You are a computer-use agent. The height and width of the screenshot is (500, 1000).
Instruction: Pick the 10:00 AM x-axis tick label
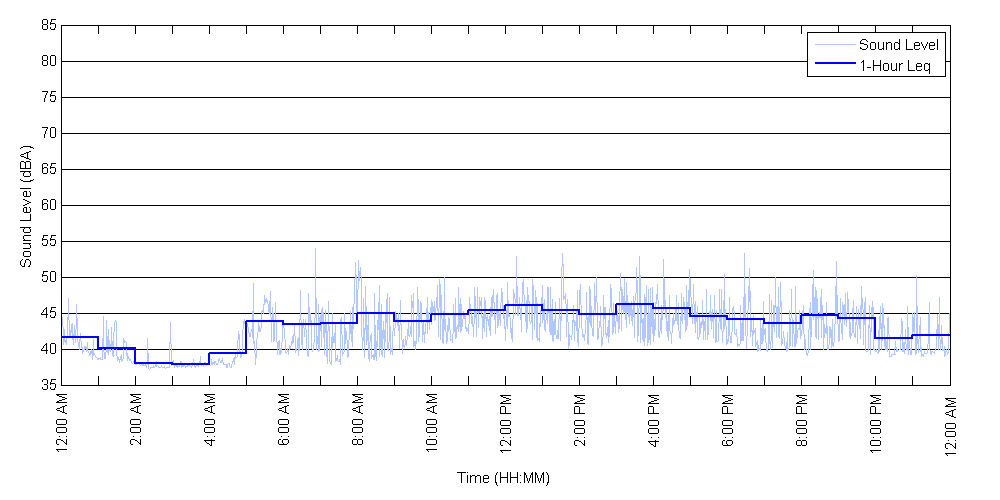point(432,425)
